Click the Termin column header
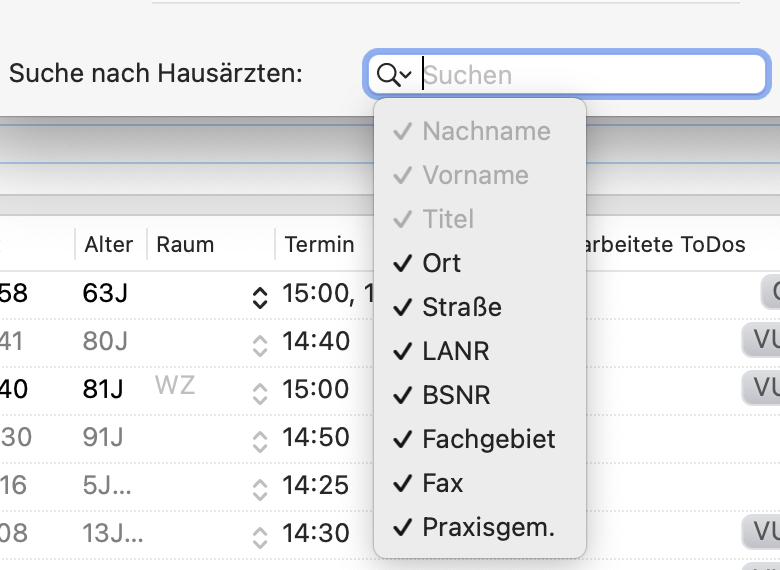Viewport: 780px width, 570px height. coord(319,245)
